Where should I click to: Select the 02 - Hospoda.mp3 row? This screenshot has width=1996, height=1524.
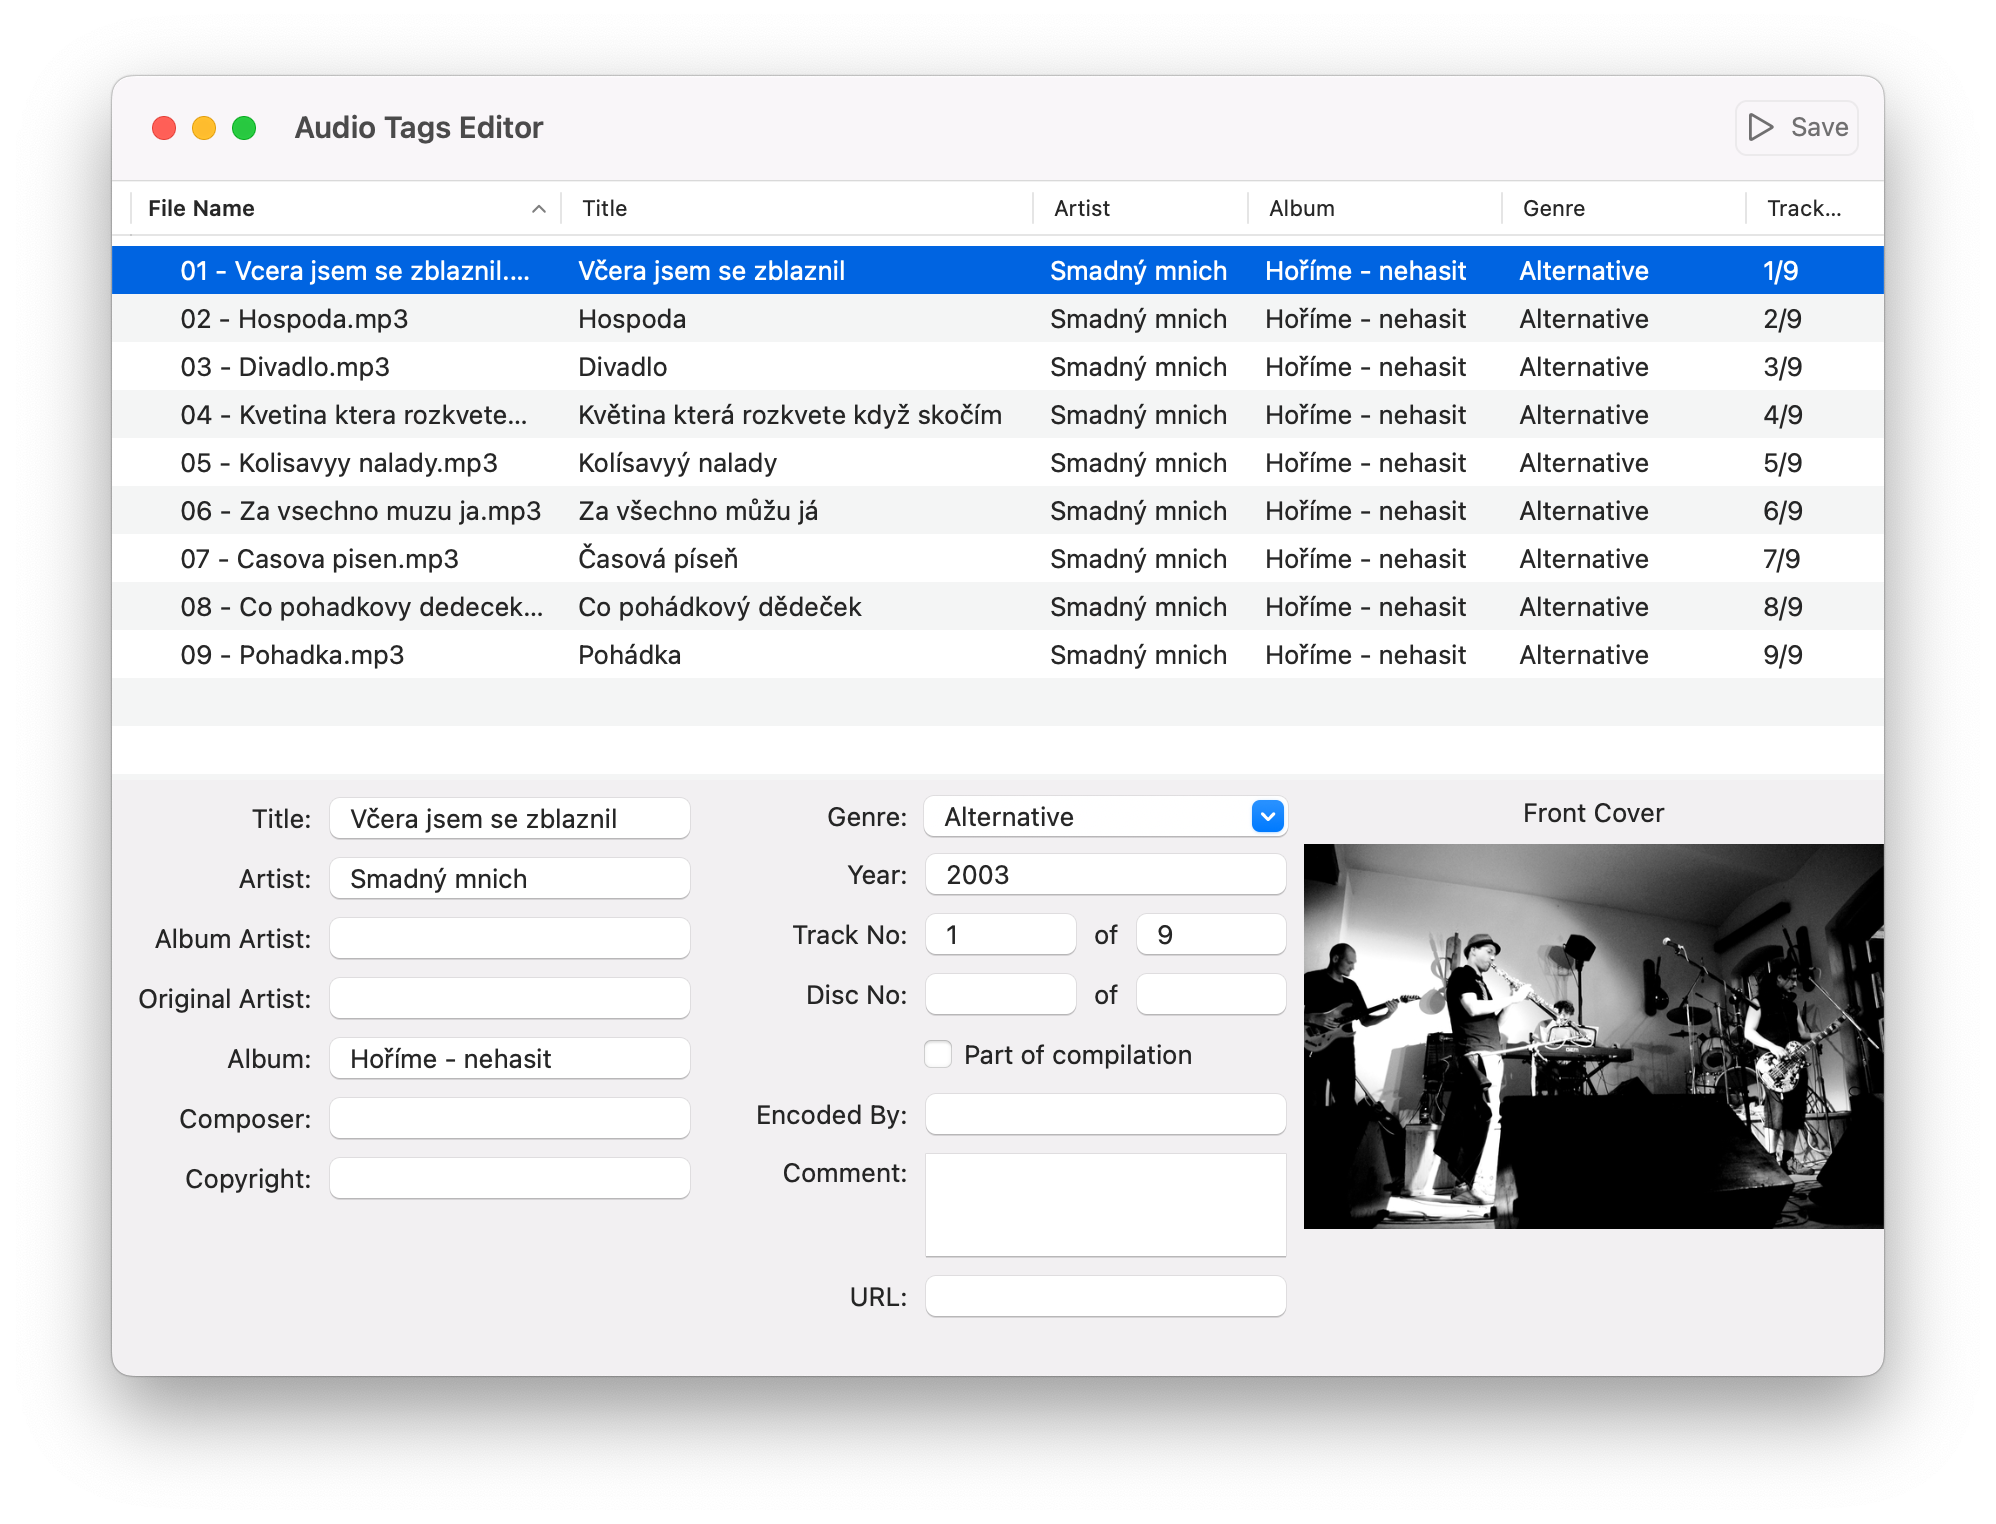[x=295, y=319]
